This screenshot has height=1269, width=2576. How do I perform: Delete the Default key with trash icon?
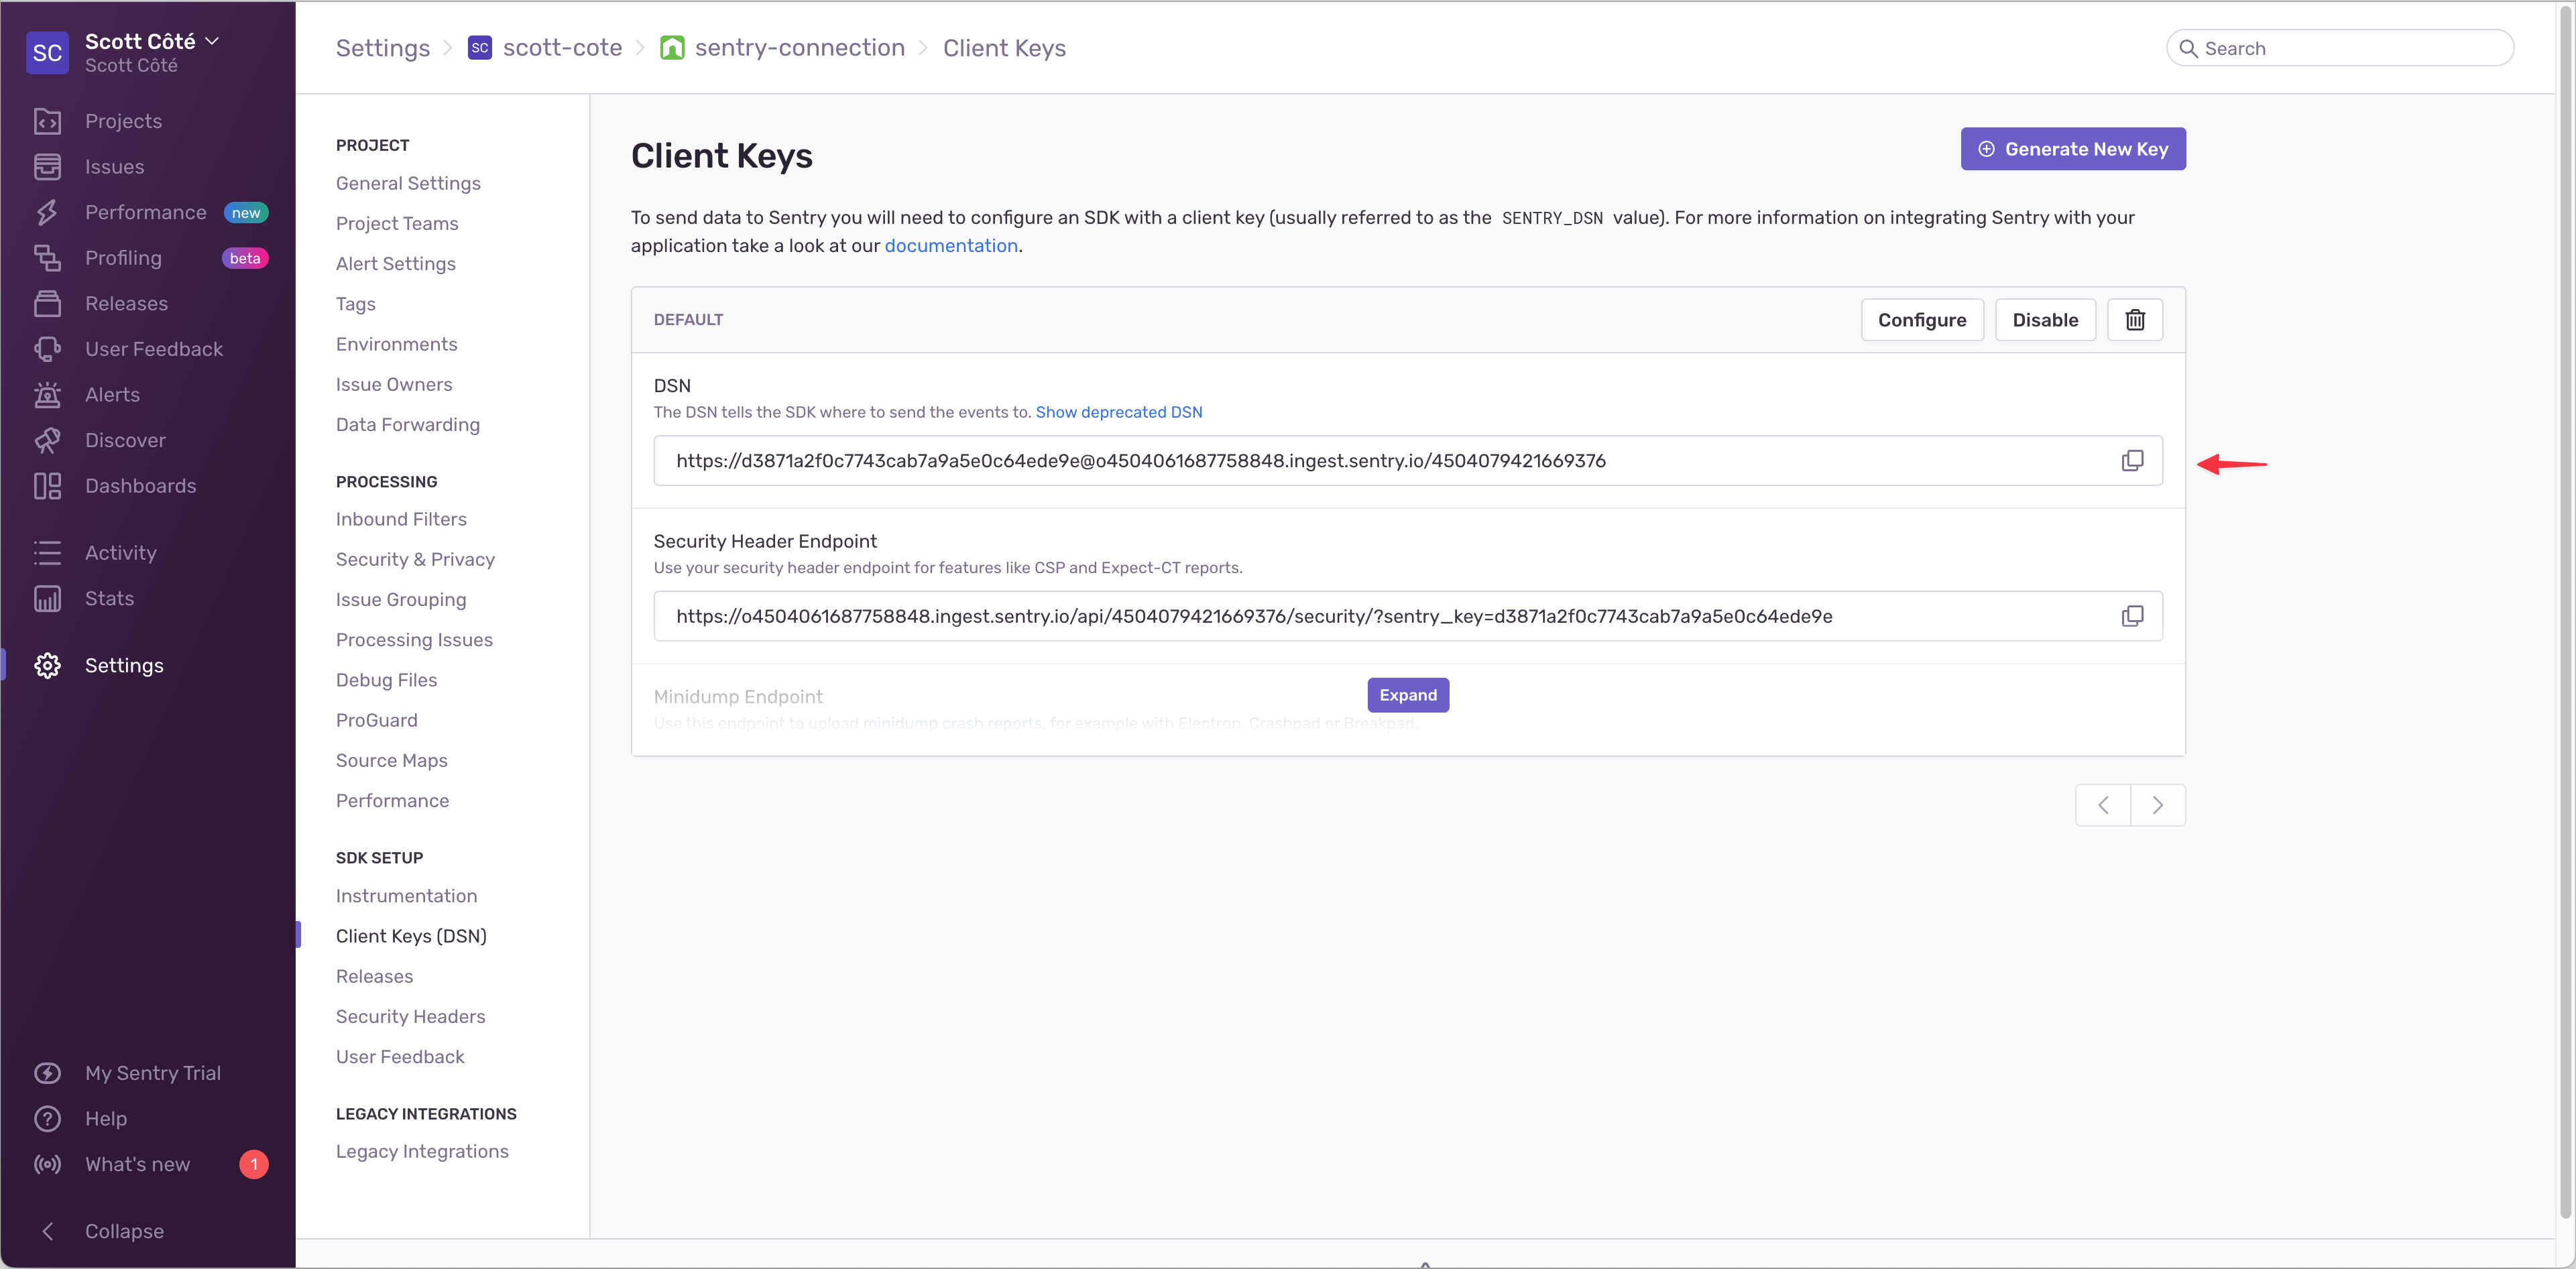(2135, 320)
